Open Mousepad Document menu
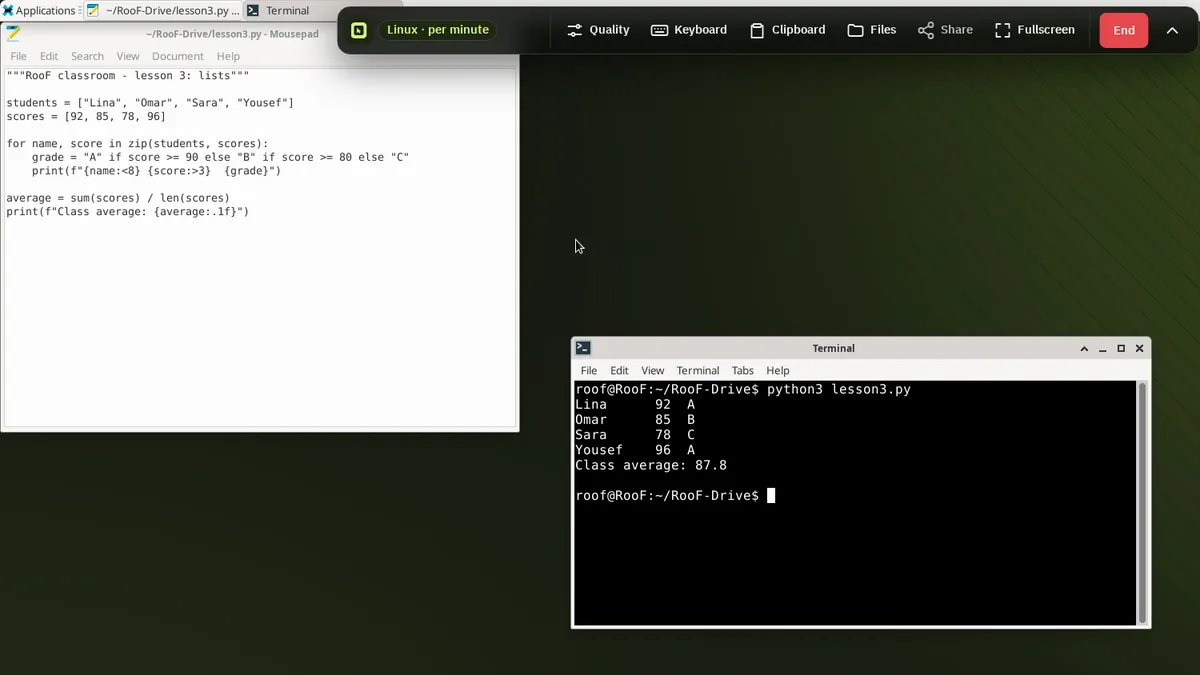Screen dimensions: 1200x675 click(177, 56)
